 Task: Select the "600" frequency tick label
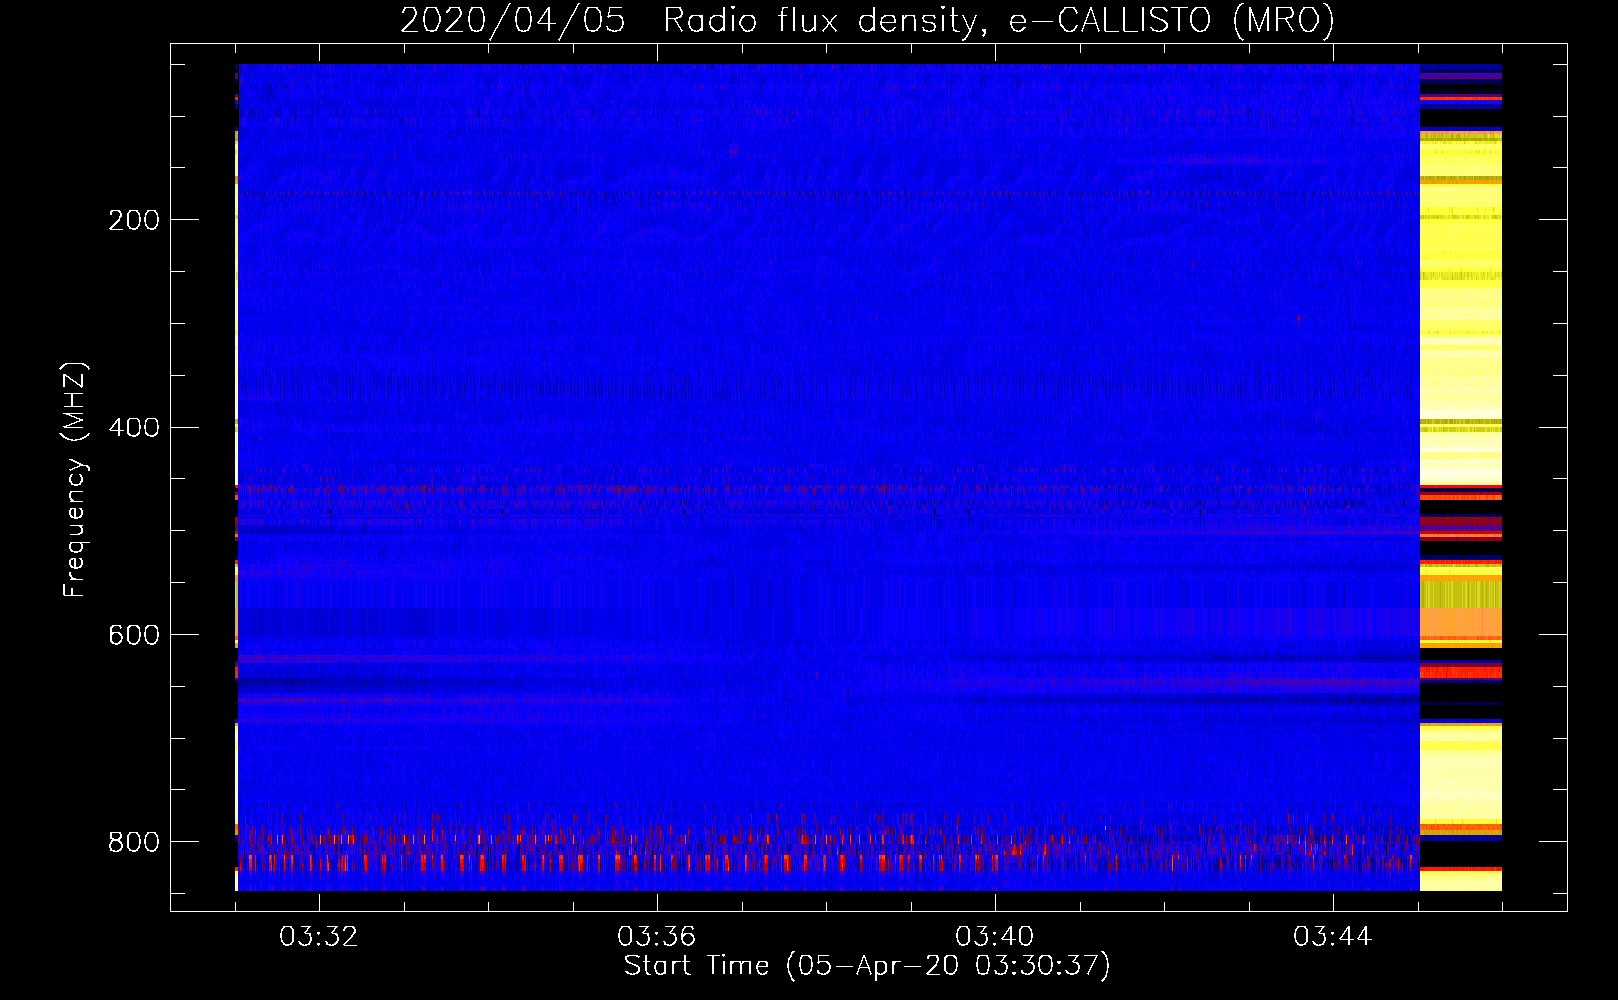(133, 635)
